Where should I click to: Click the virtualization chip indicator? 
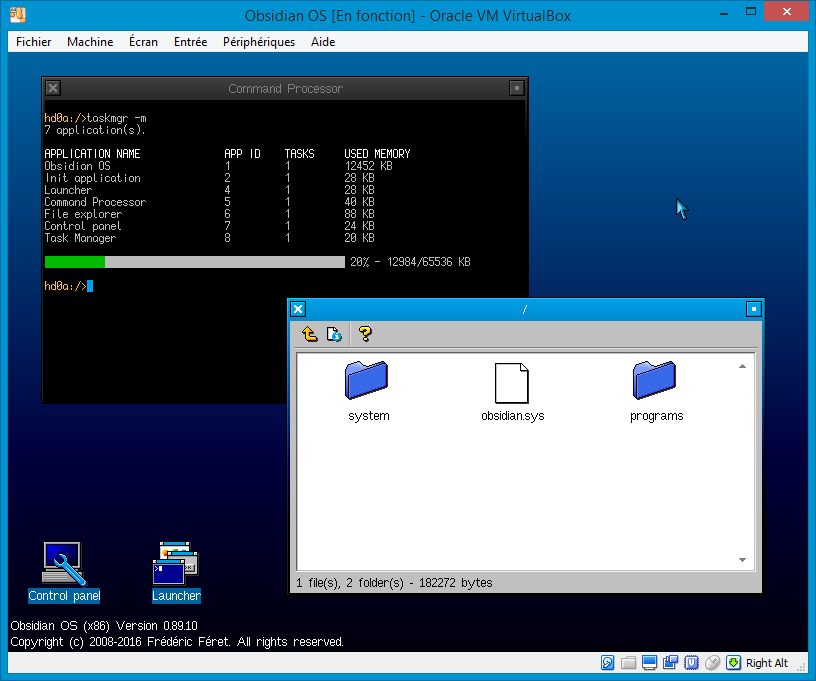pyautogui.click(x=691, y=662)
